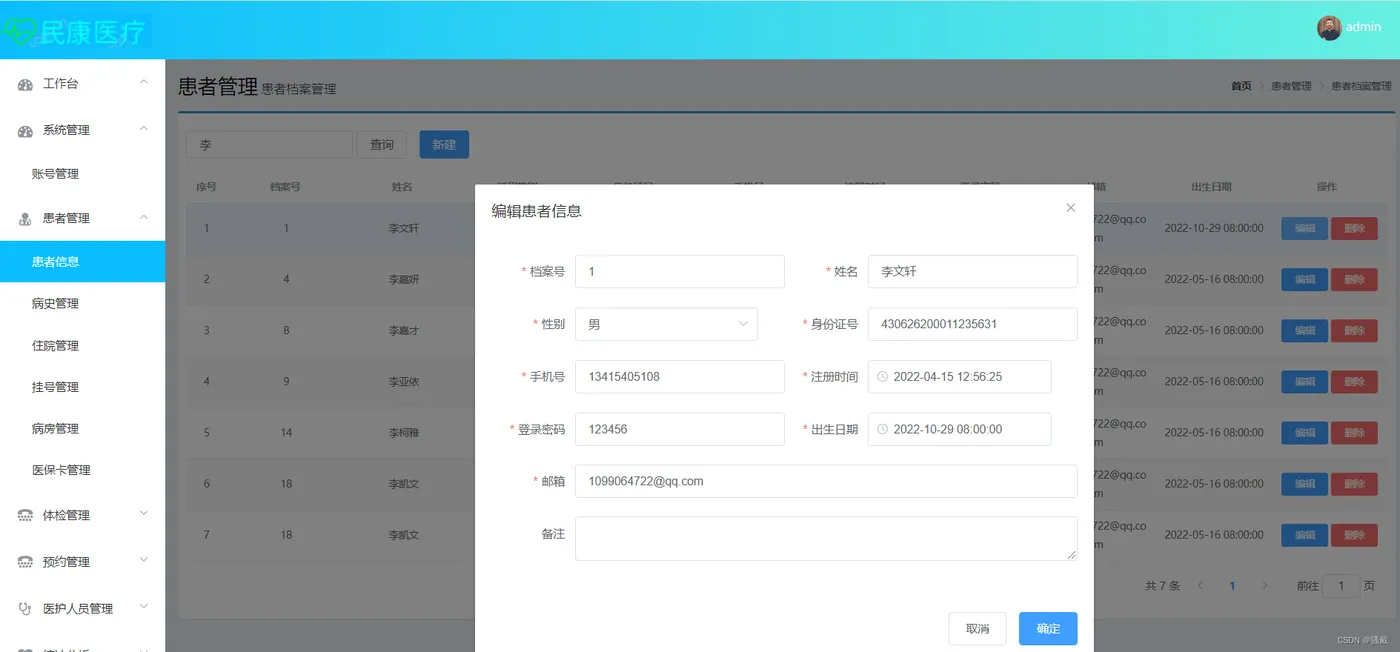The width and height of the screenshot is (1400, 652).
Task: Click the 医护人员管理 stethoscope icon
Action: coord(26,608)
